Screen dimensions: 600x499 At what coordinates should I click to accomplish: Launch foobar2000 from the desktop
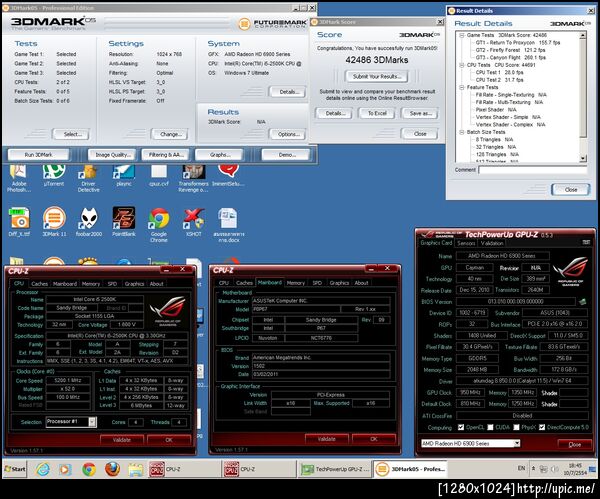click(89, 222)
